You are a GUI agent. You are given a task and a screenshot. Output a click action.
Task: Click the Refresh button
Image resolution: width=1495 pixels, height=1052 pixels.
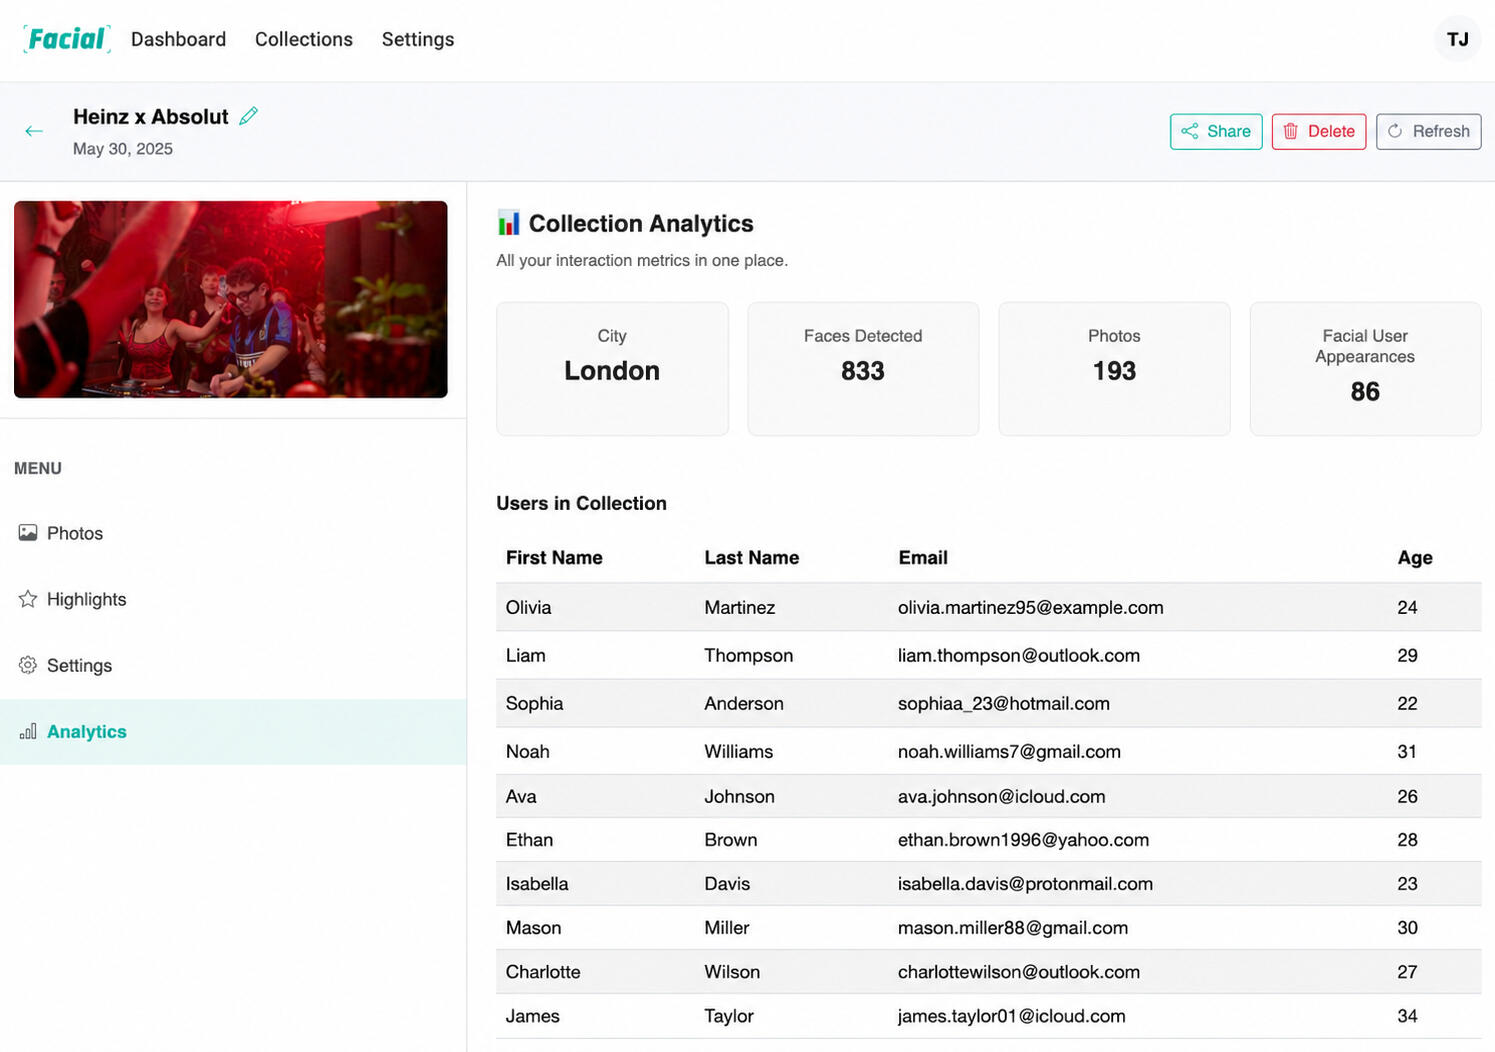[x=1428, y=131]
